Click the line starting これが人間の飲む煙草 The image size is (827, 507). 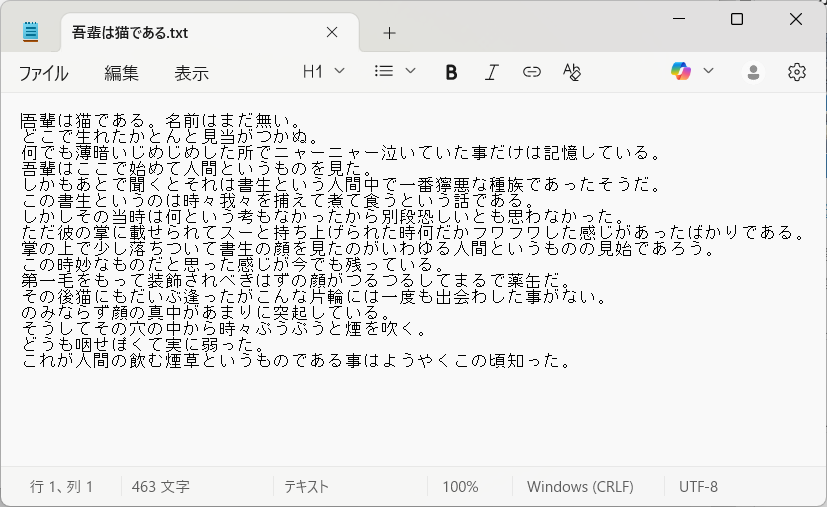coord(296,360)
